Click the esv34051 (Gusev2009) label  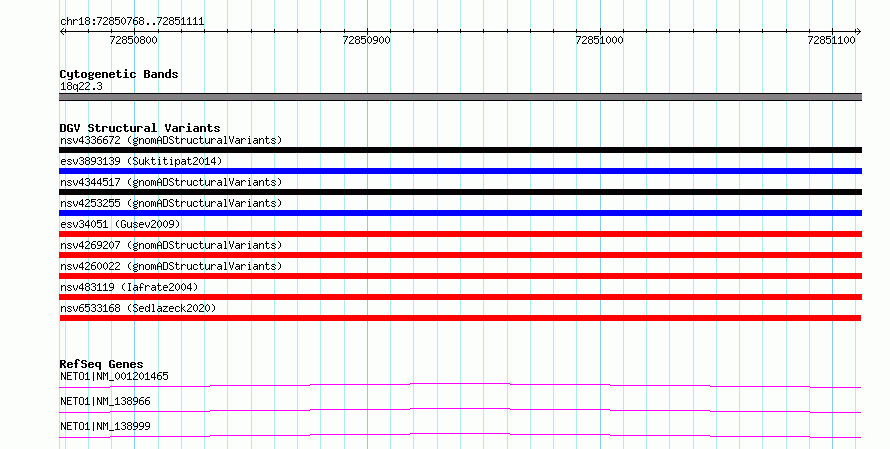click(x=120, y=224)
